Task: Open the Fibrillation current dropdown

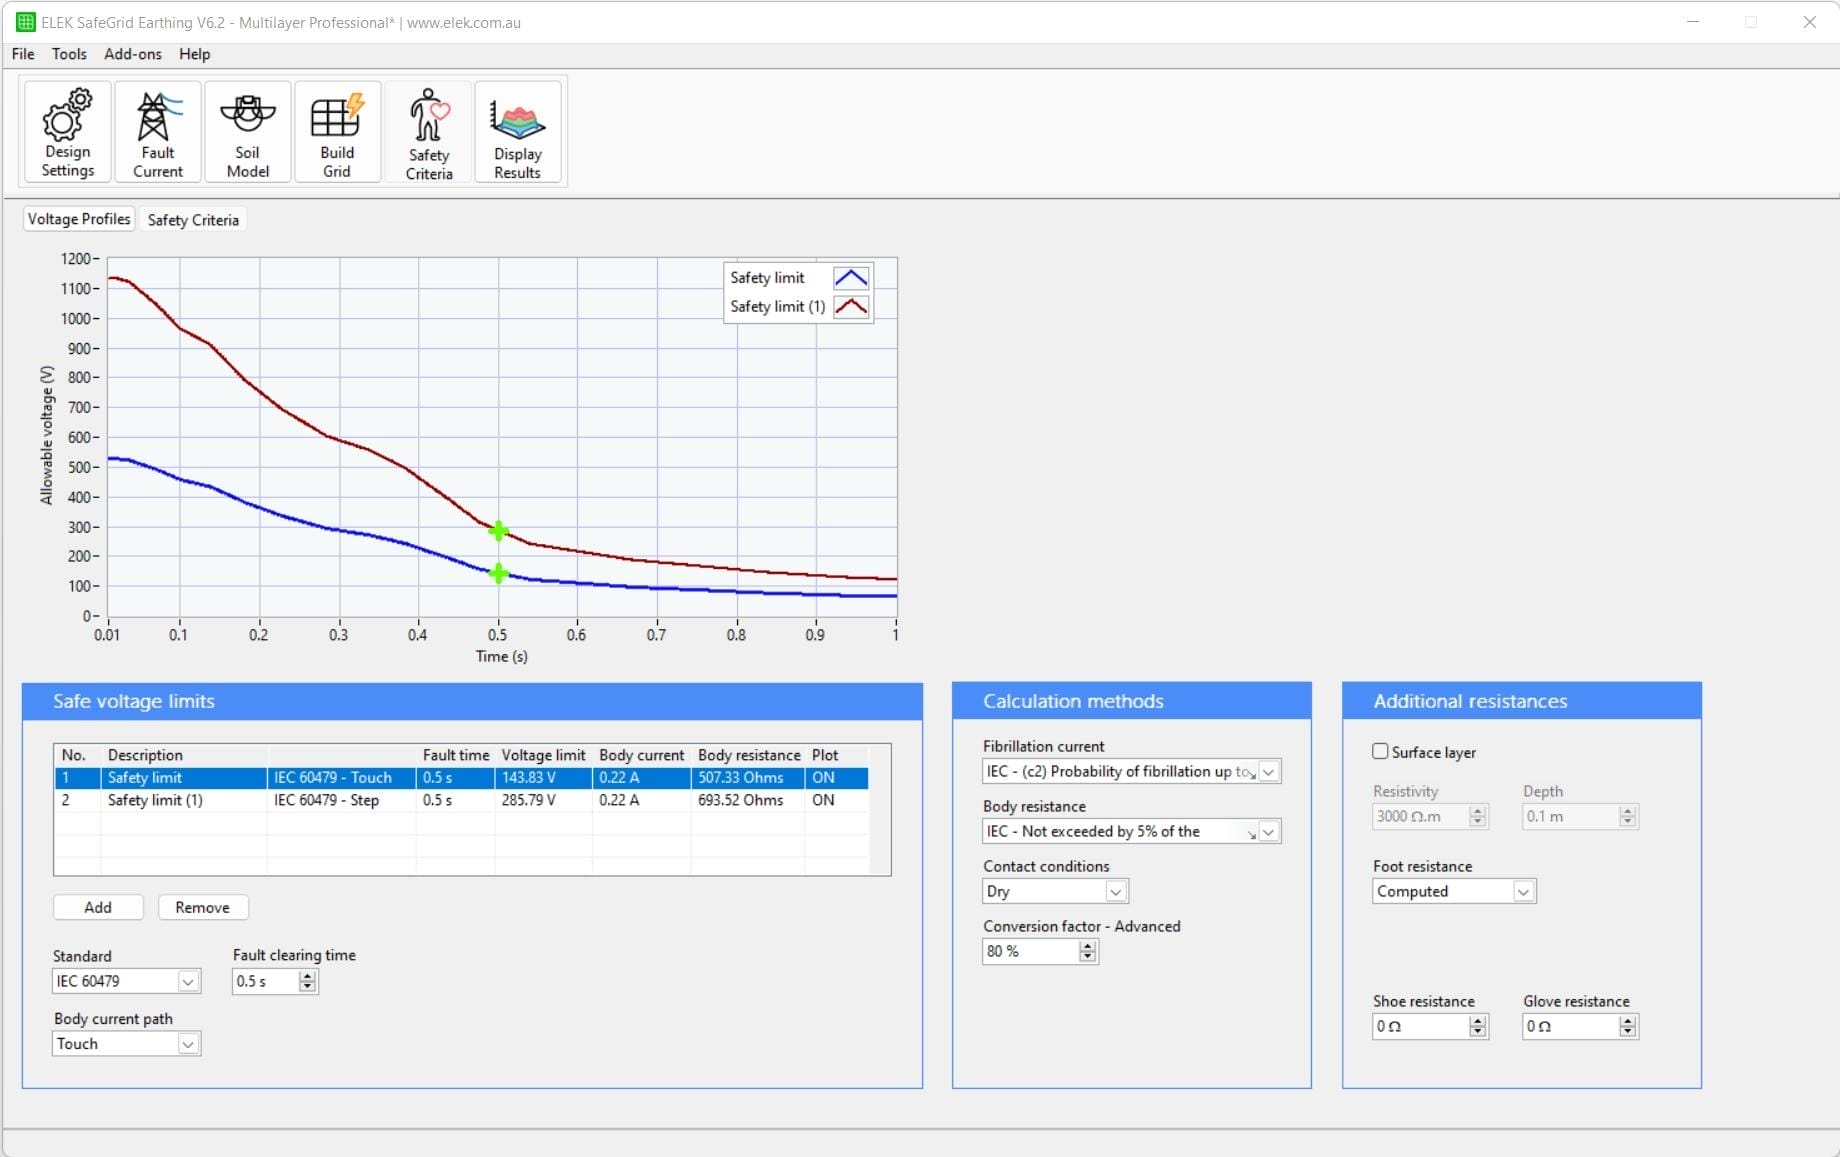Action: [1268, 771]
